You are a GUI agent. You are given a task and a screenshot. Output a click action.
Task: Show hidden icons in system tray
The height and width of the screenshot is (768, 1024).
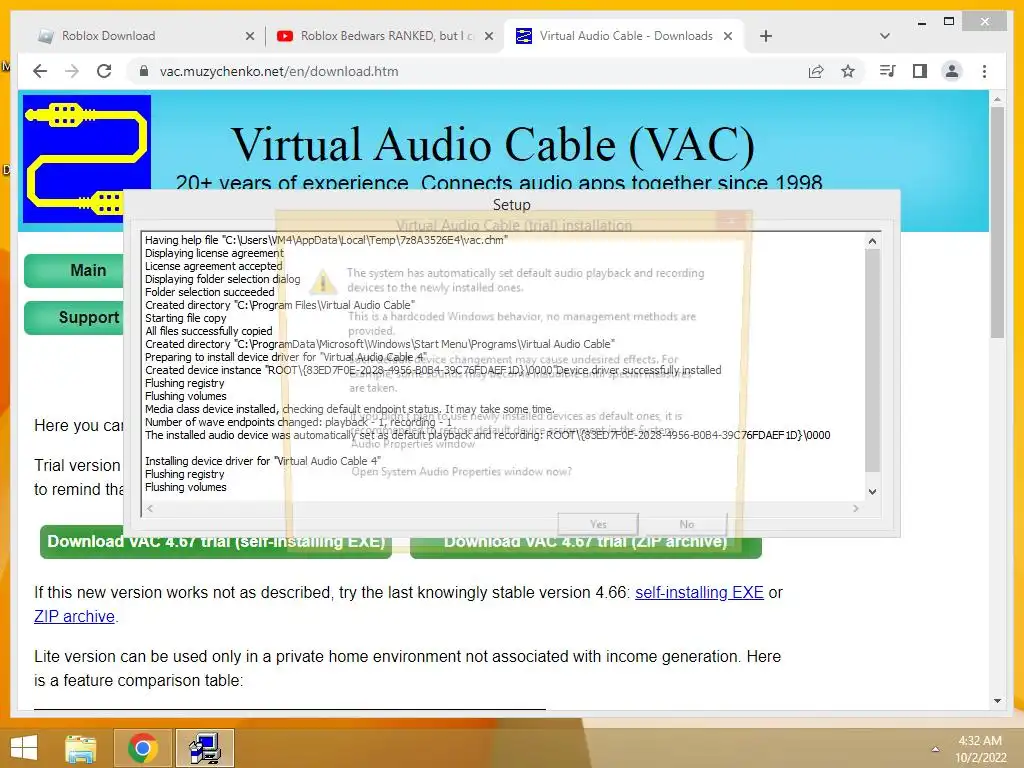tap(935, 749)
